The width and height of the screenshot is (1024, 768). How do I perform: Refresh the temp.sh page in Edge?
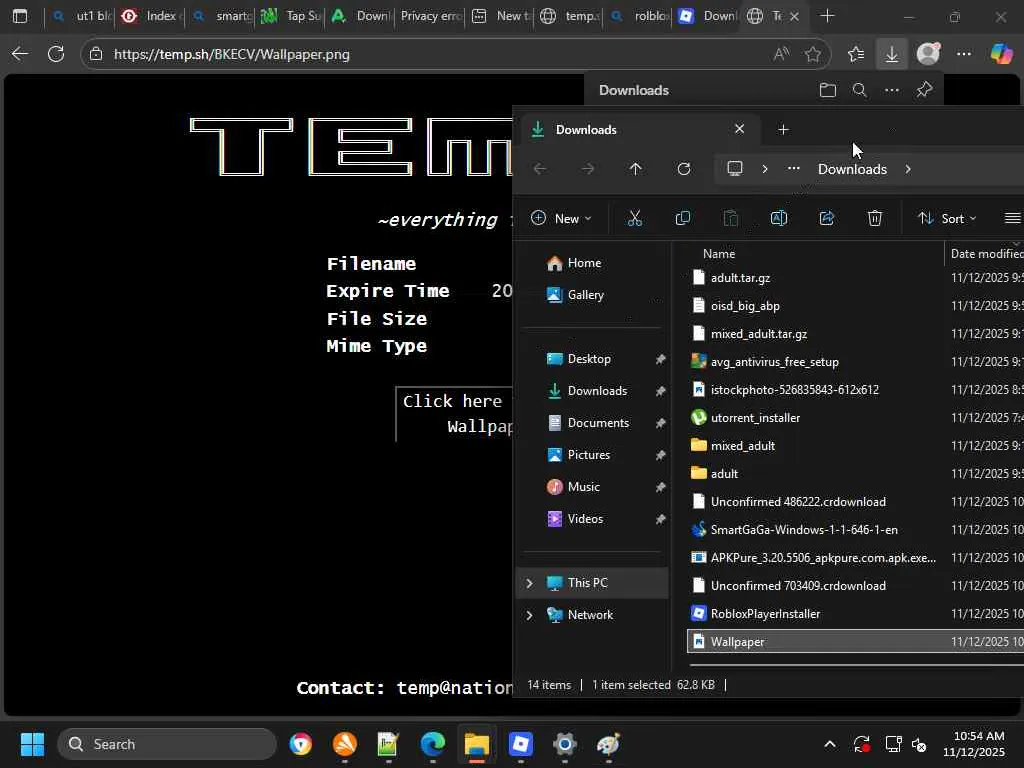[56, 54]
